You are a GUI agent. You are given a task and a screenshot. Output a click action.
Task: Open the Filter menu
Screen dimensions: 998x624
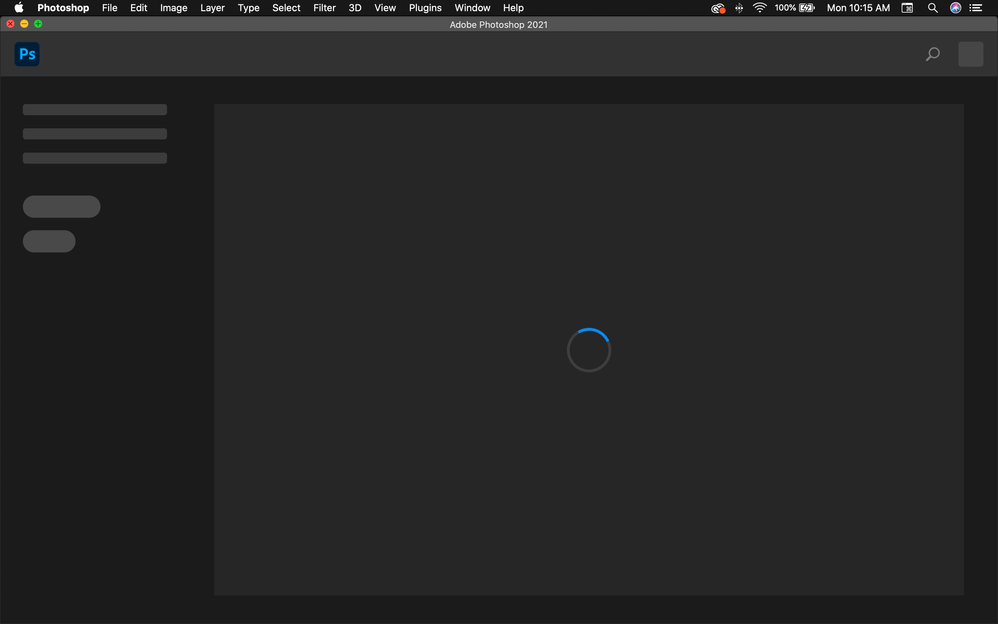(325, 8)
